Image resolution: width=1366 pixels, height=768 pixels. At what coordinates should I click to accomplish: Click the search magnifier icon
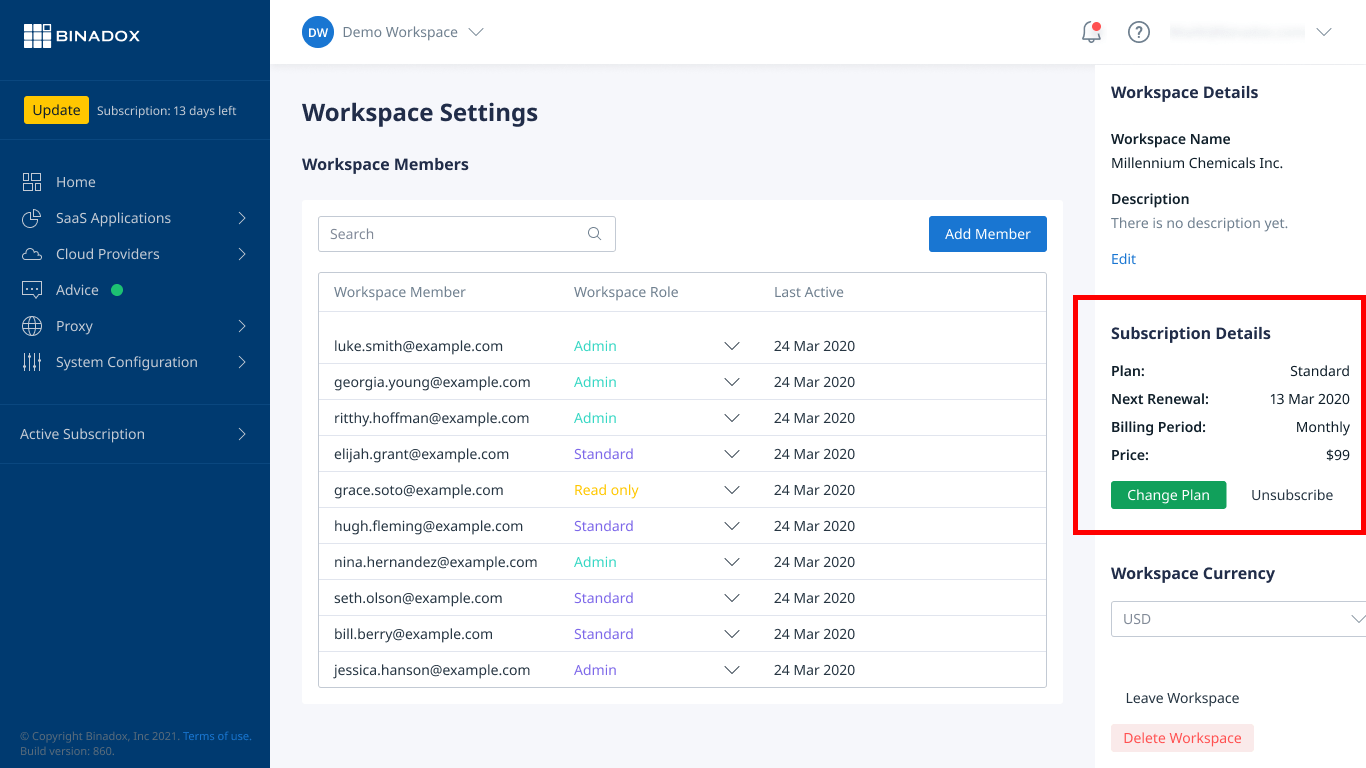(594, 234)
